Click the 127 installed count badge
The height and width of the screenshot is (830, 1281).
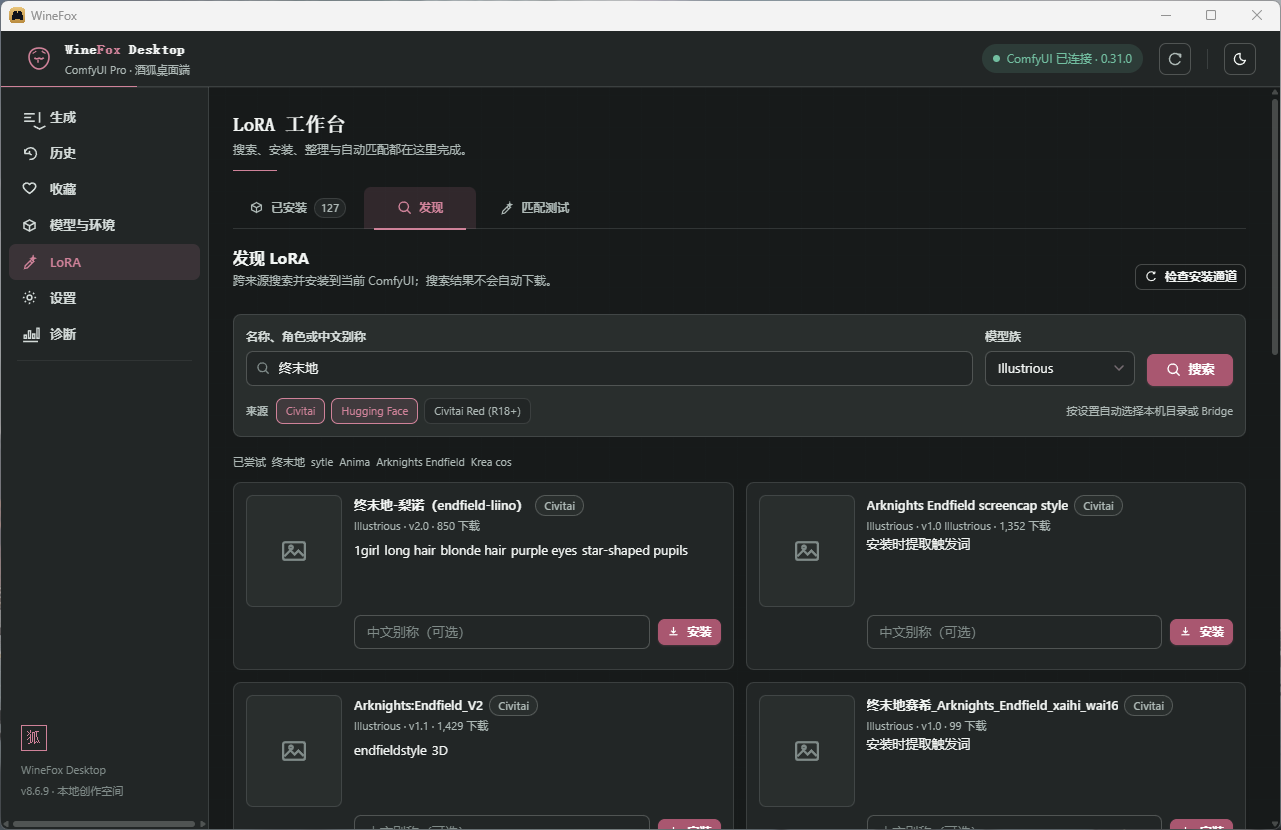click(x=329, y=208)
